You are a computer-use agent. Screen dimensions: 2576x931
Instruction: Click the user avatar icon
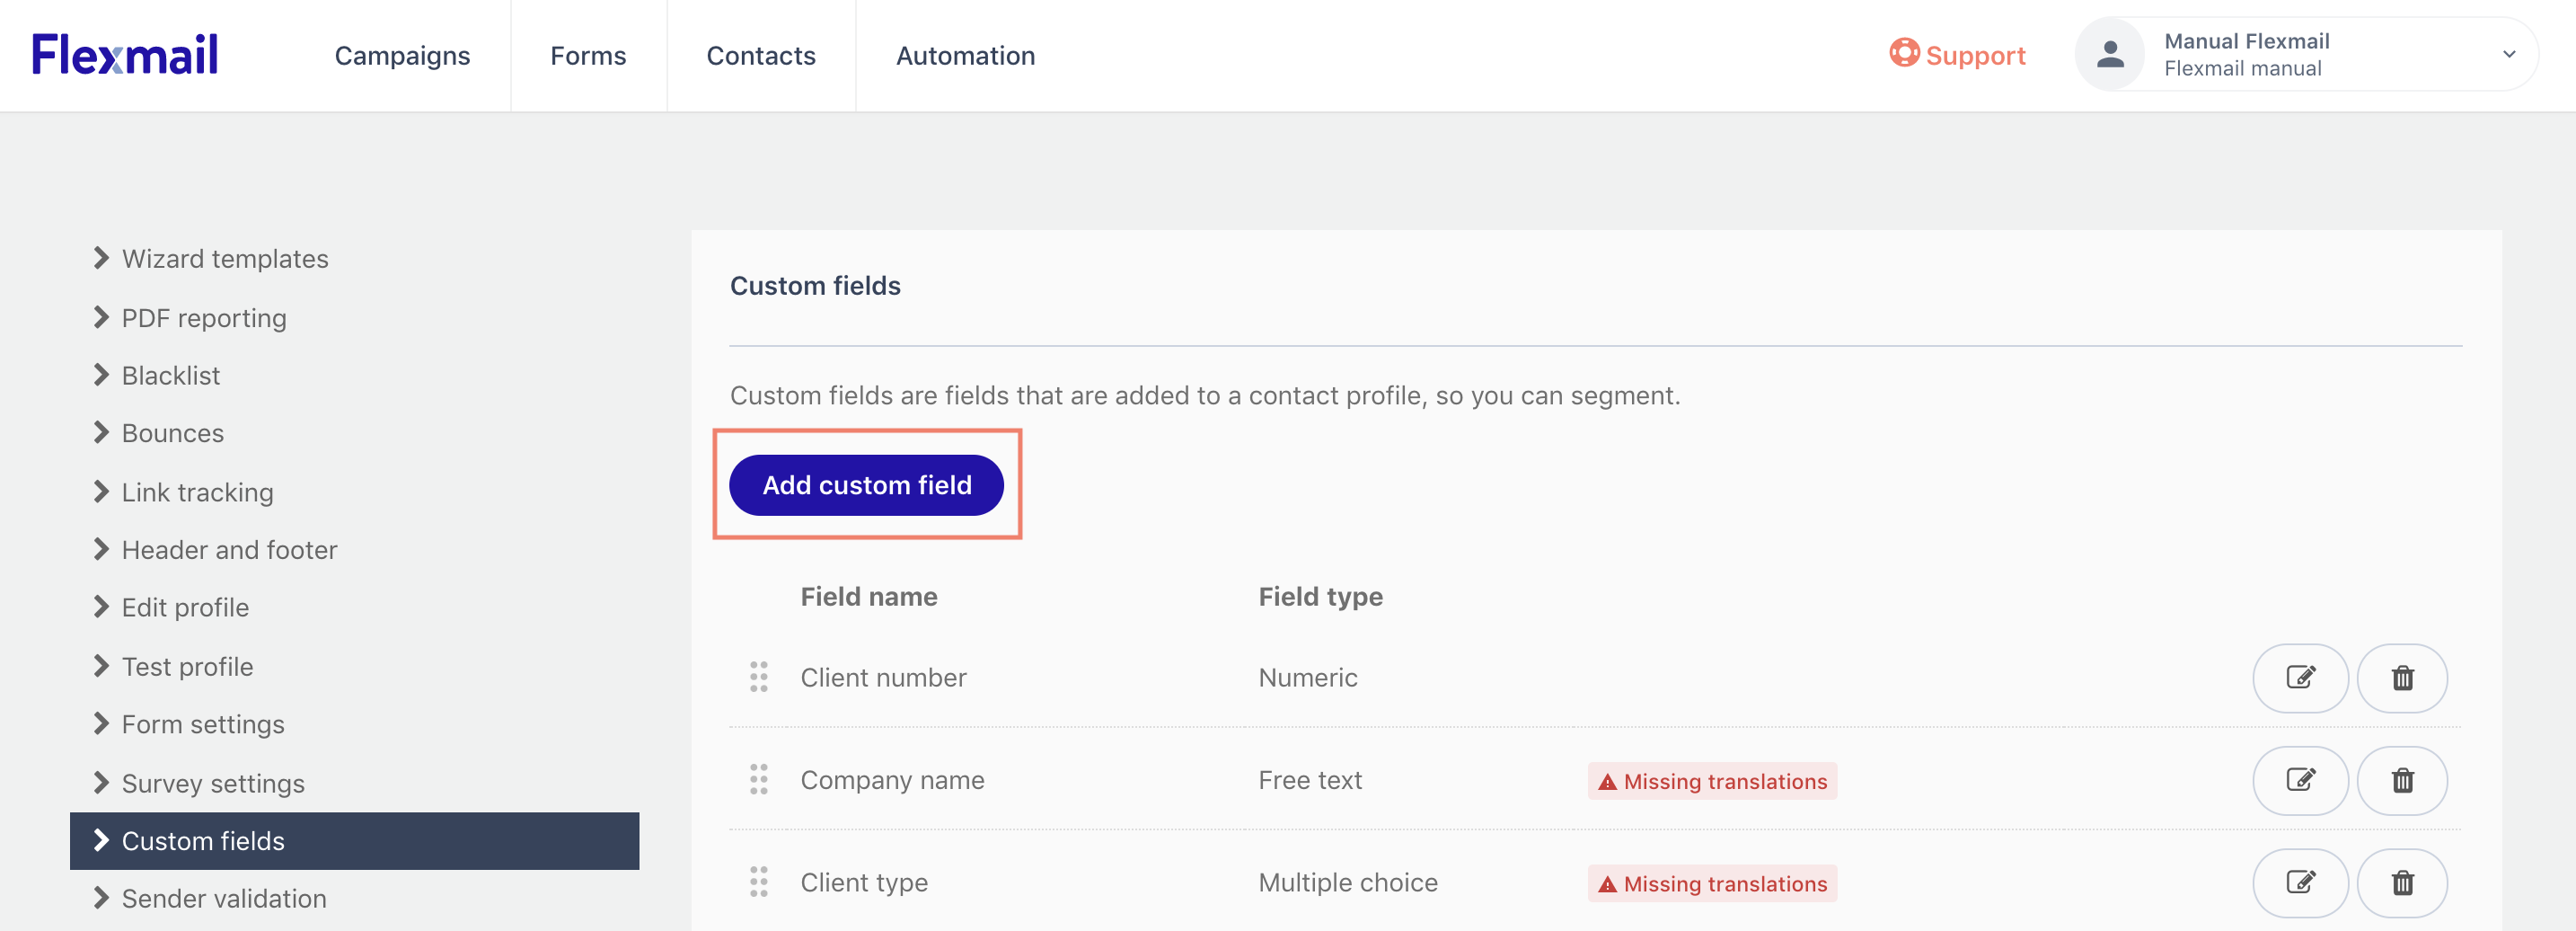click(x=2110, y=55)
